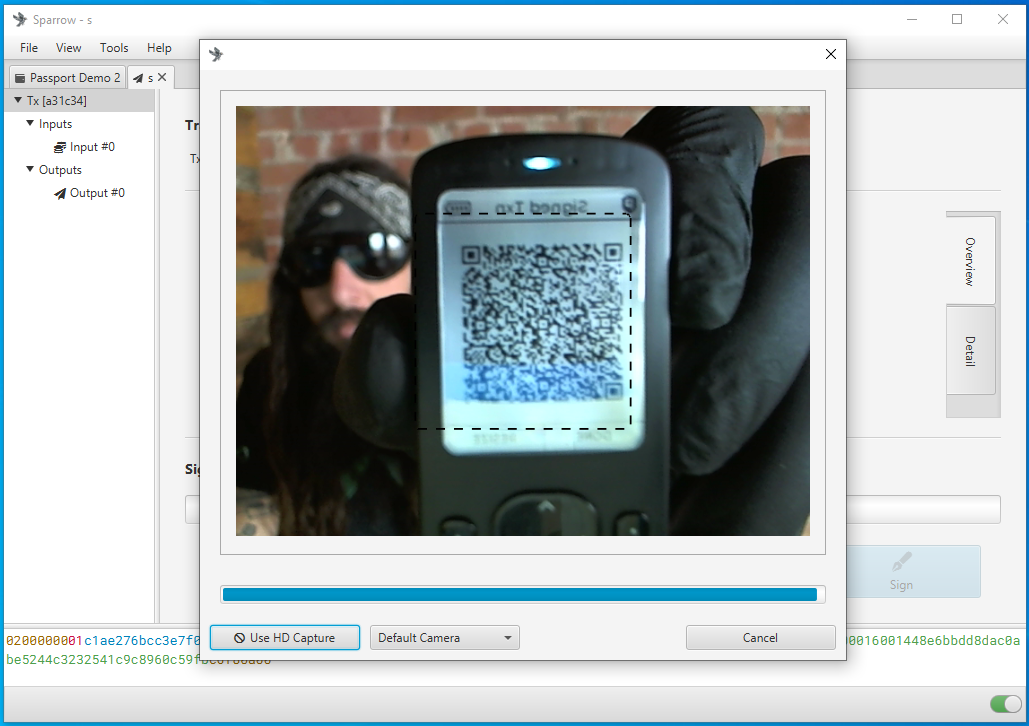Click the Input #0 coins icon
Screen dimensions: 1029x726
pos(60,147)
